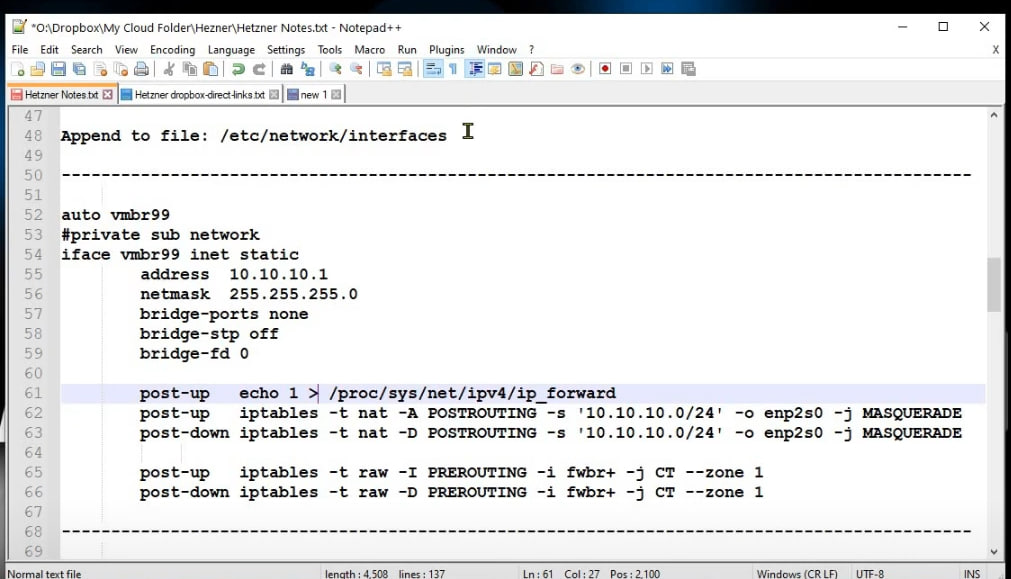The width and height of the screenshot is (1011, 579).
Task: Click the Save file toolbar icon
Action: pos(58,69)
